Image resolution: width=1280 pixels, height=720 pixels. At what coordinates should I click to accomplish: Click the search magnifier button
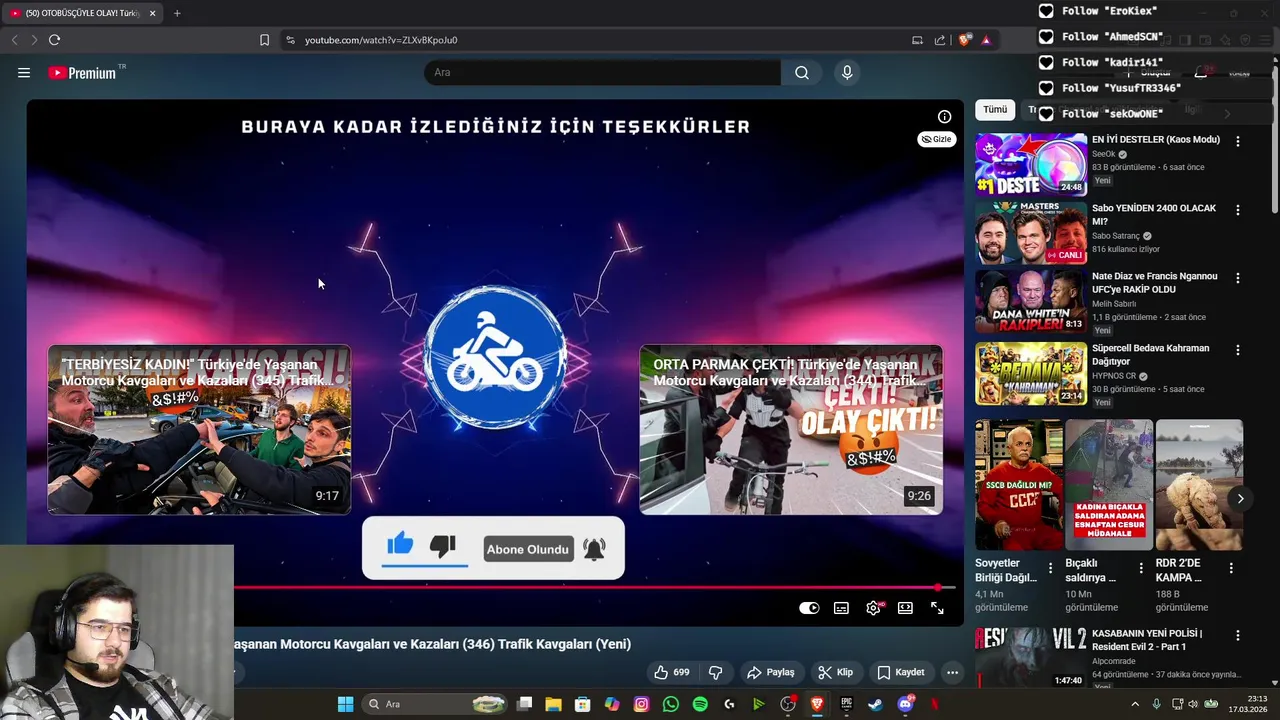click(802, 73)
